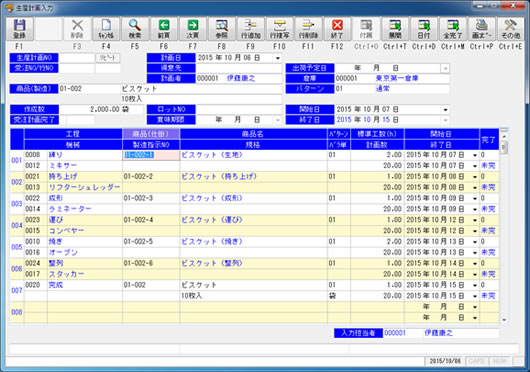Open the 計画日 date dropdown
Image resolution: width=530 pixels, height=372 pixels.
coord(278,58)
